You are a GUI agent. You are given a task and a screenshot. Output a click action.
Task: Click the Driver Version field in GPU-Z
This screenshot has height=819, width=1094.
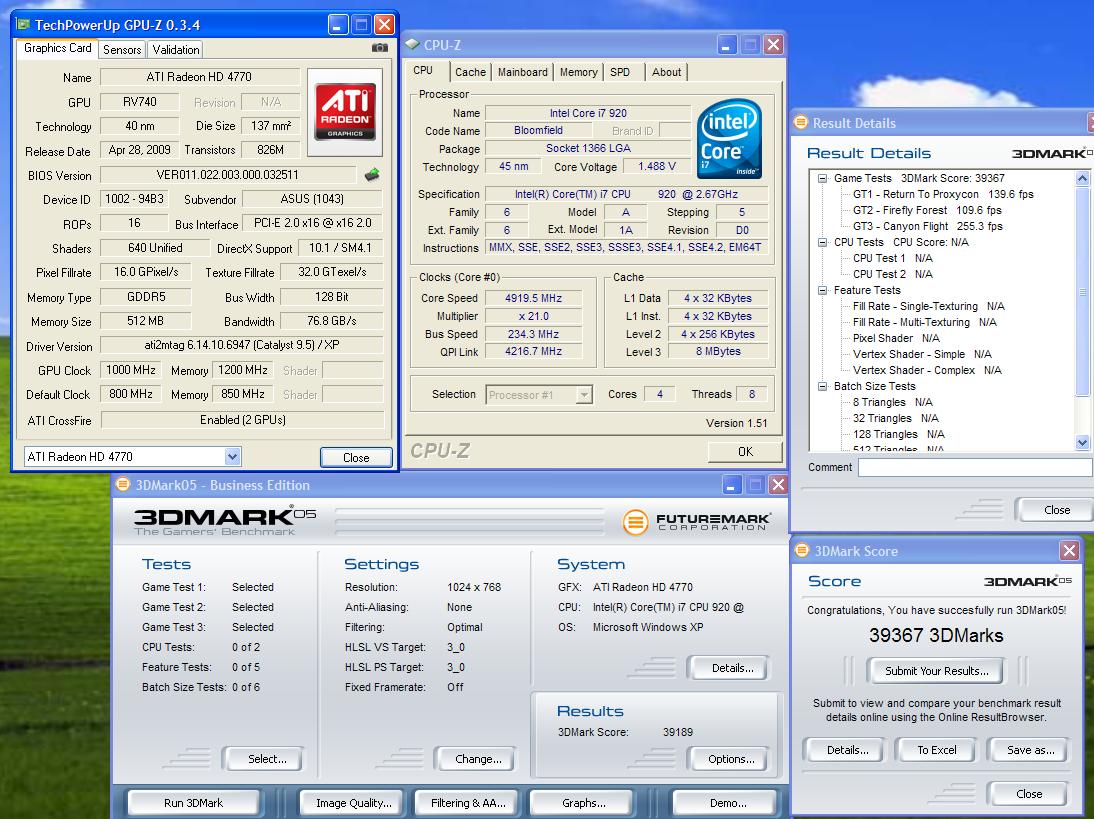(241, 345)
